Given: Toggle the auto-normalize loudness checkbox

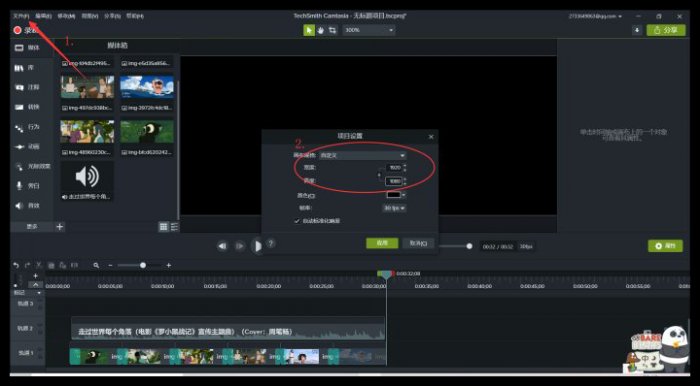Looking at the screenshot, I should [x=297, y=221].
